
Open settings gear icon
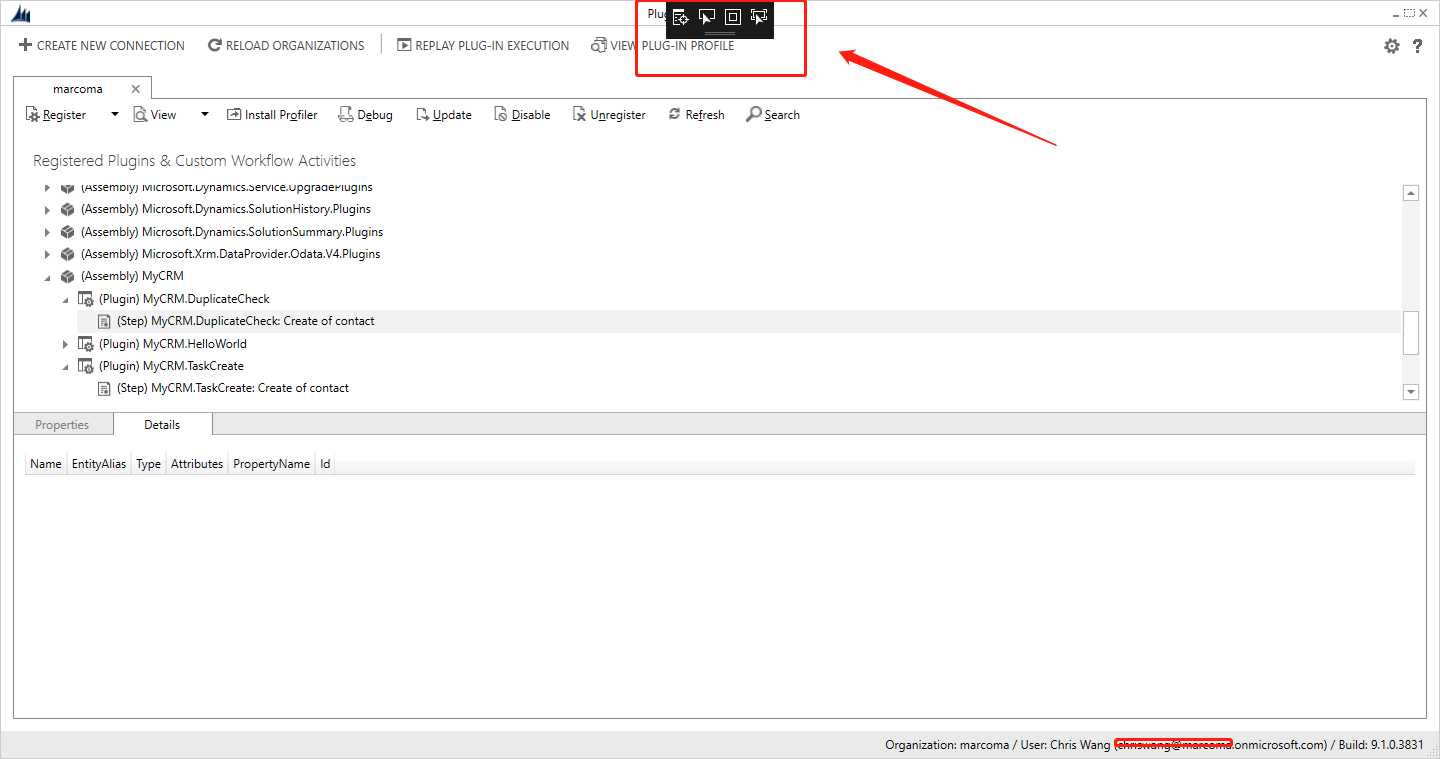point(1392,46)
